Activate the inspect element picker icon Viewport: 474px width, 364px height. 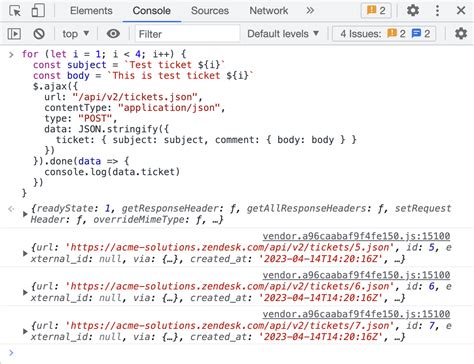tap(15, 11)
